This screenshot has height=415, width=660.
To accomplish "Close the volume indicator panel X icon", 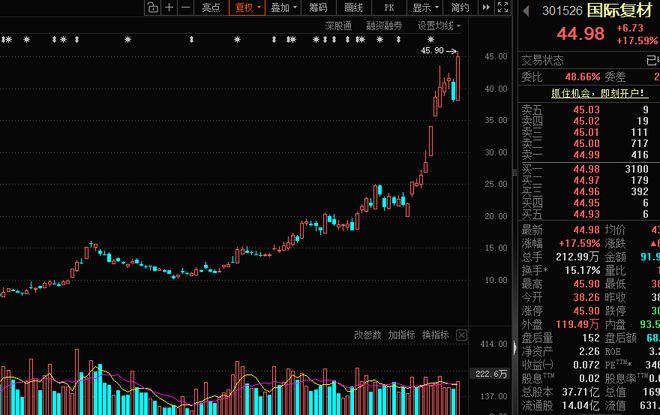I will pos(461,335).
